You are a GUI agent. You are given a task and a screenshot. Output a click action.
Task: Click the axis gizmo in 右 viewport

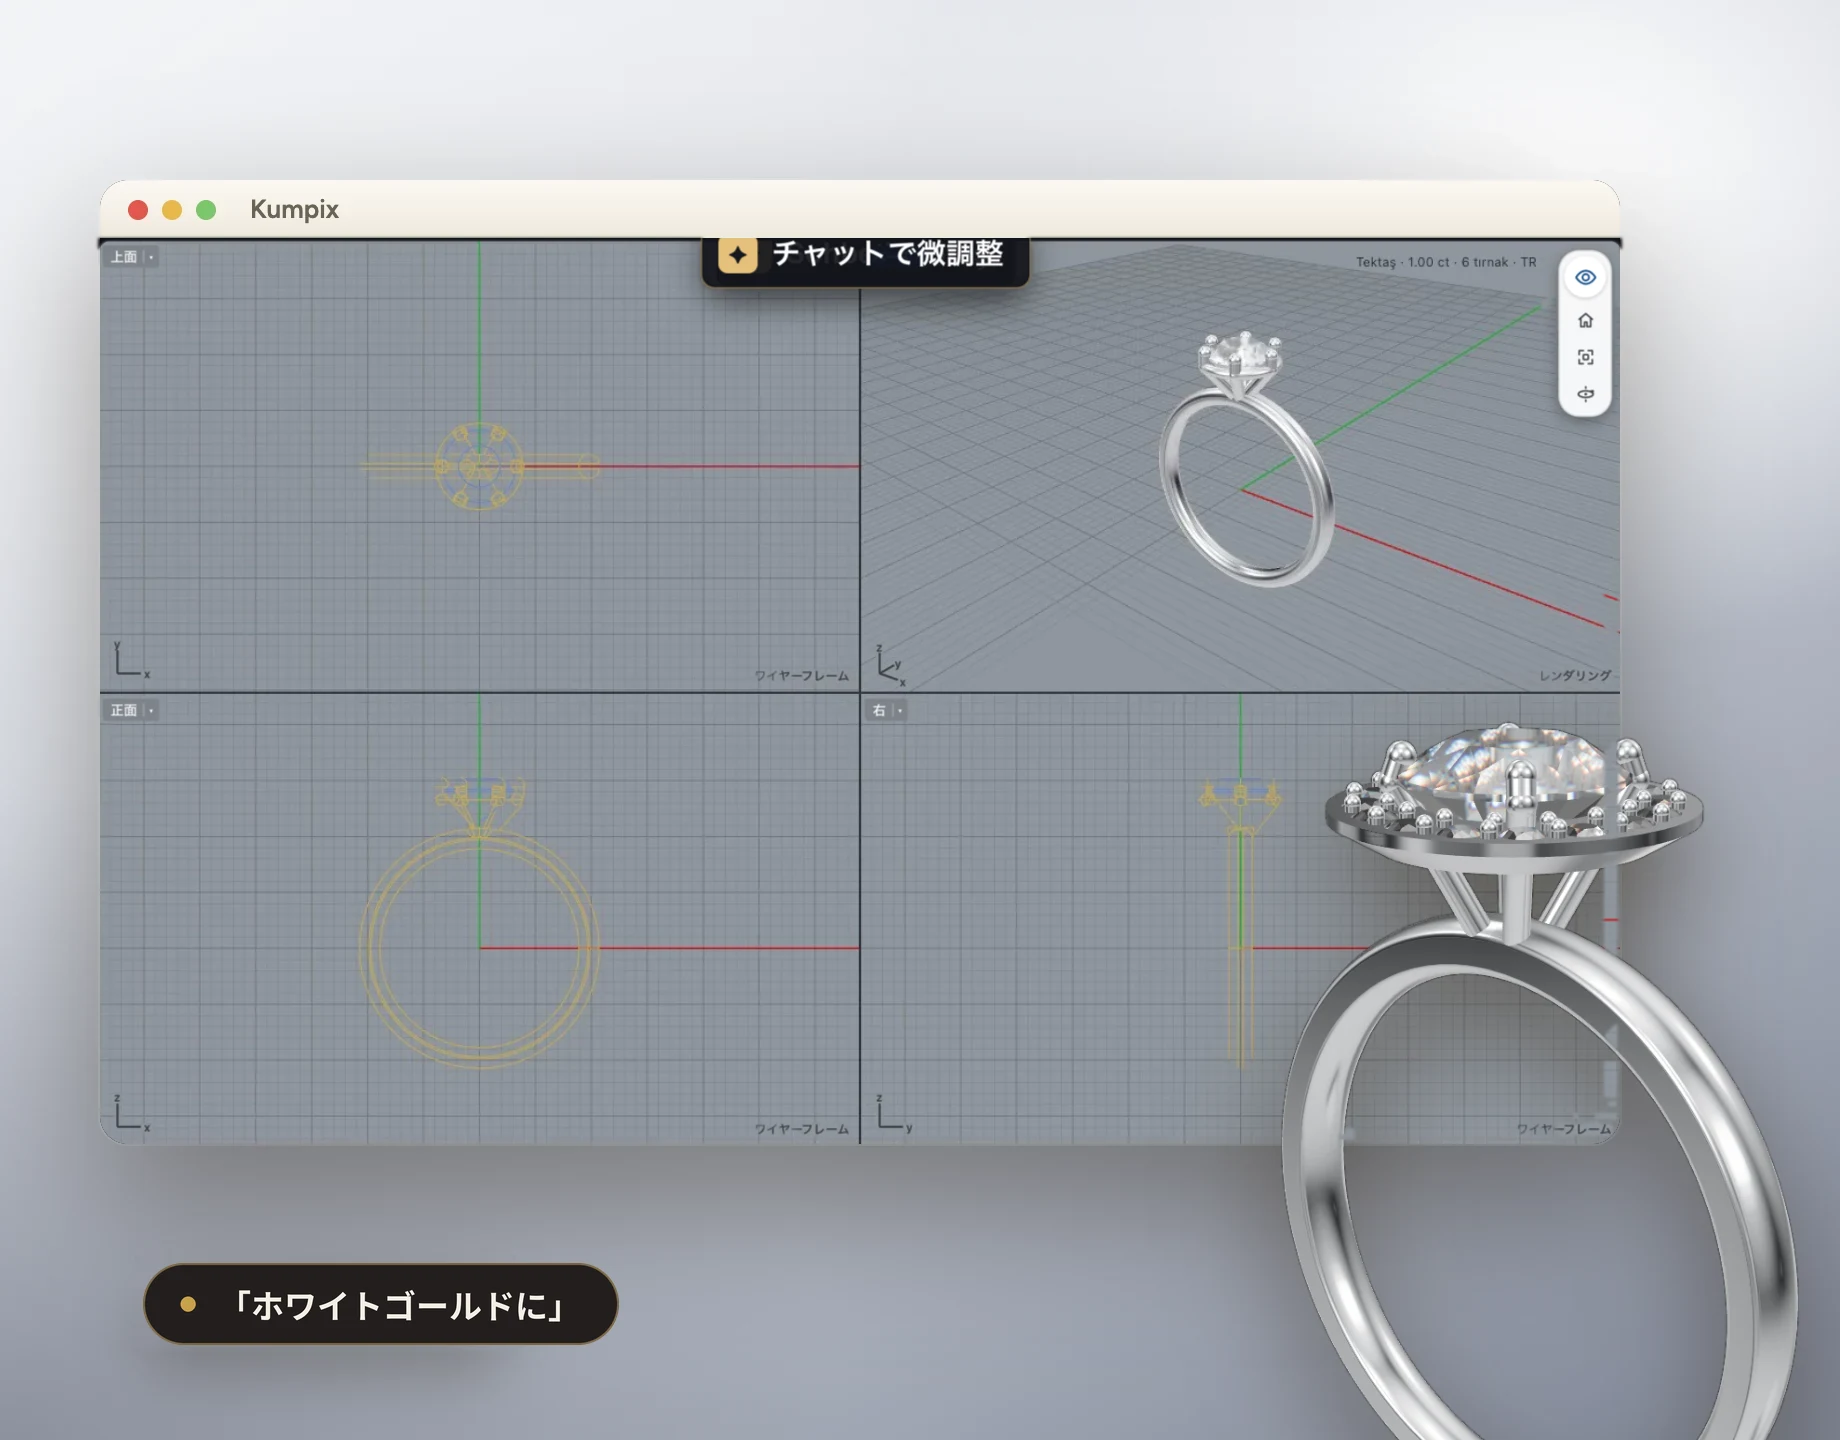(893, 1113)
